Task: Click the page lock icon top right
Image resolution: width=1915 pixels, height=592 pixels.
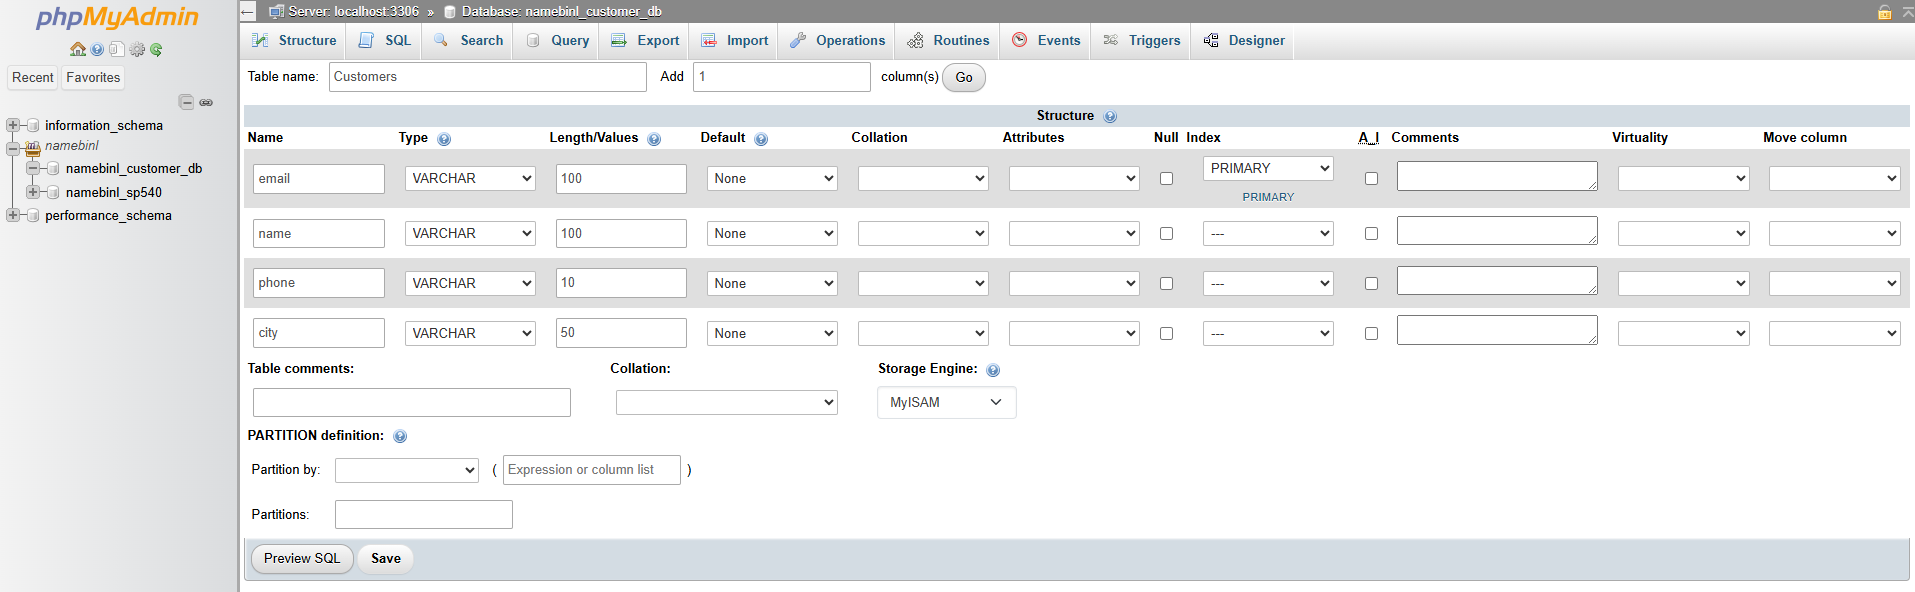Action: 1884,12
